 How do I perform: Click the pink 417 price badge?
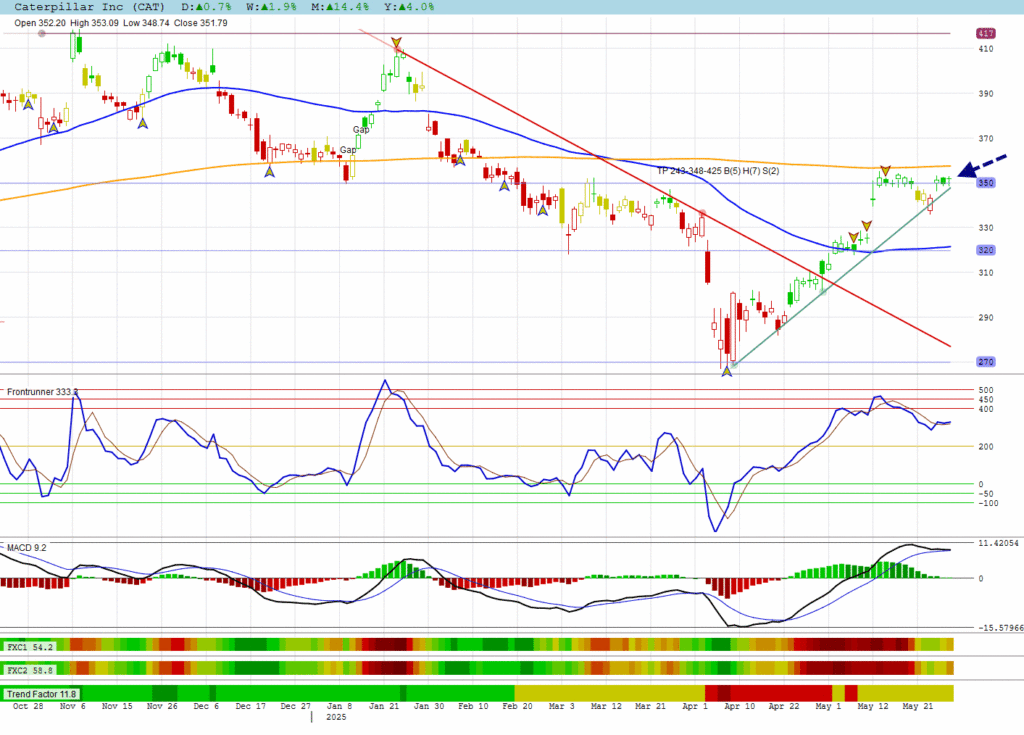click(x=985, y=33)
